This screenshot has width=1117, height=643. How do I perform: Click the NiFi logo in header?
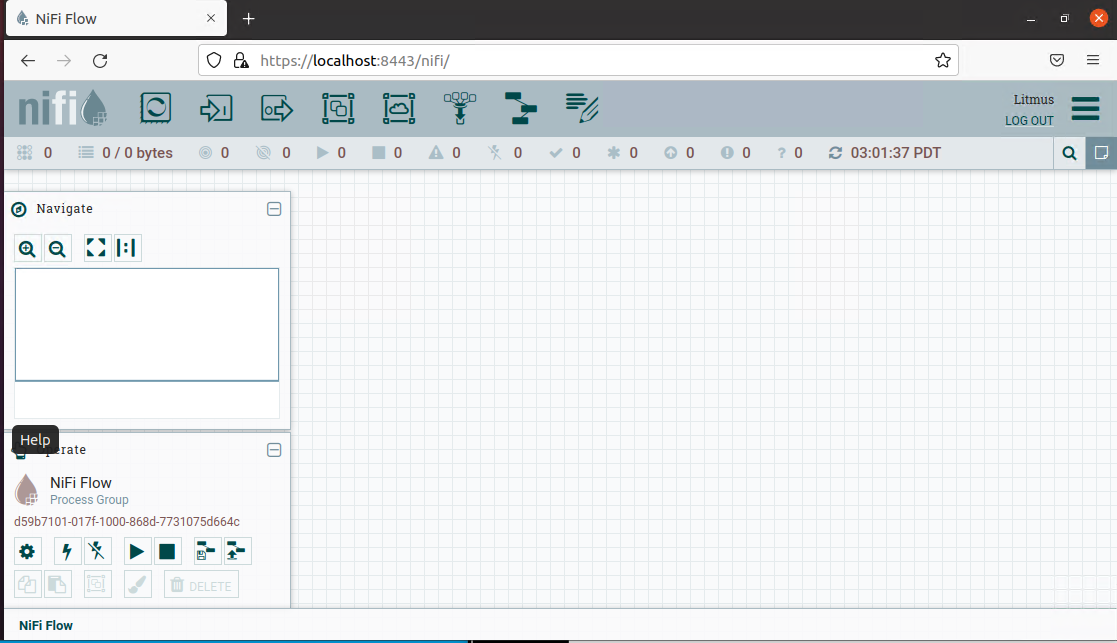[x=63, y=108]
